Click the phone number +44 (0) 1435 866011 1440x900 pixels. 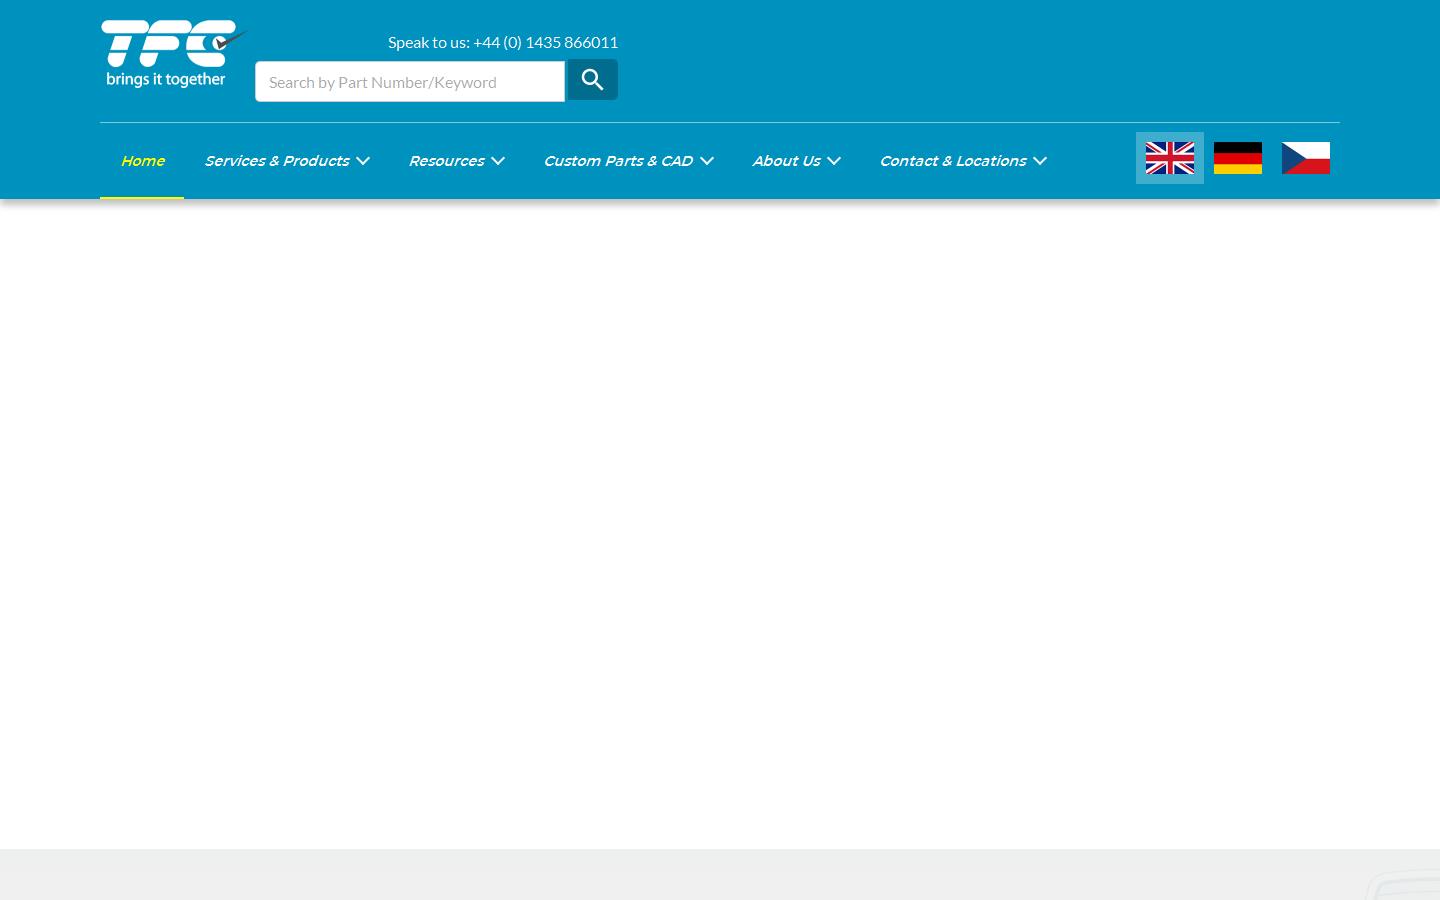(x=545, y=42)
